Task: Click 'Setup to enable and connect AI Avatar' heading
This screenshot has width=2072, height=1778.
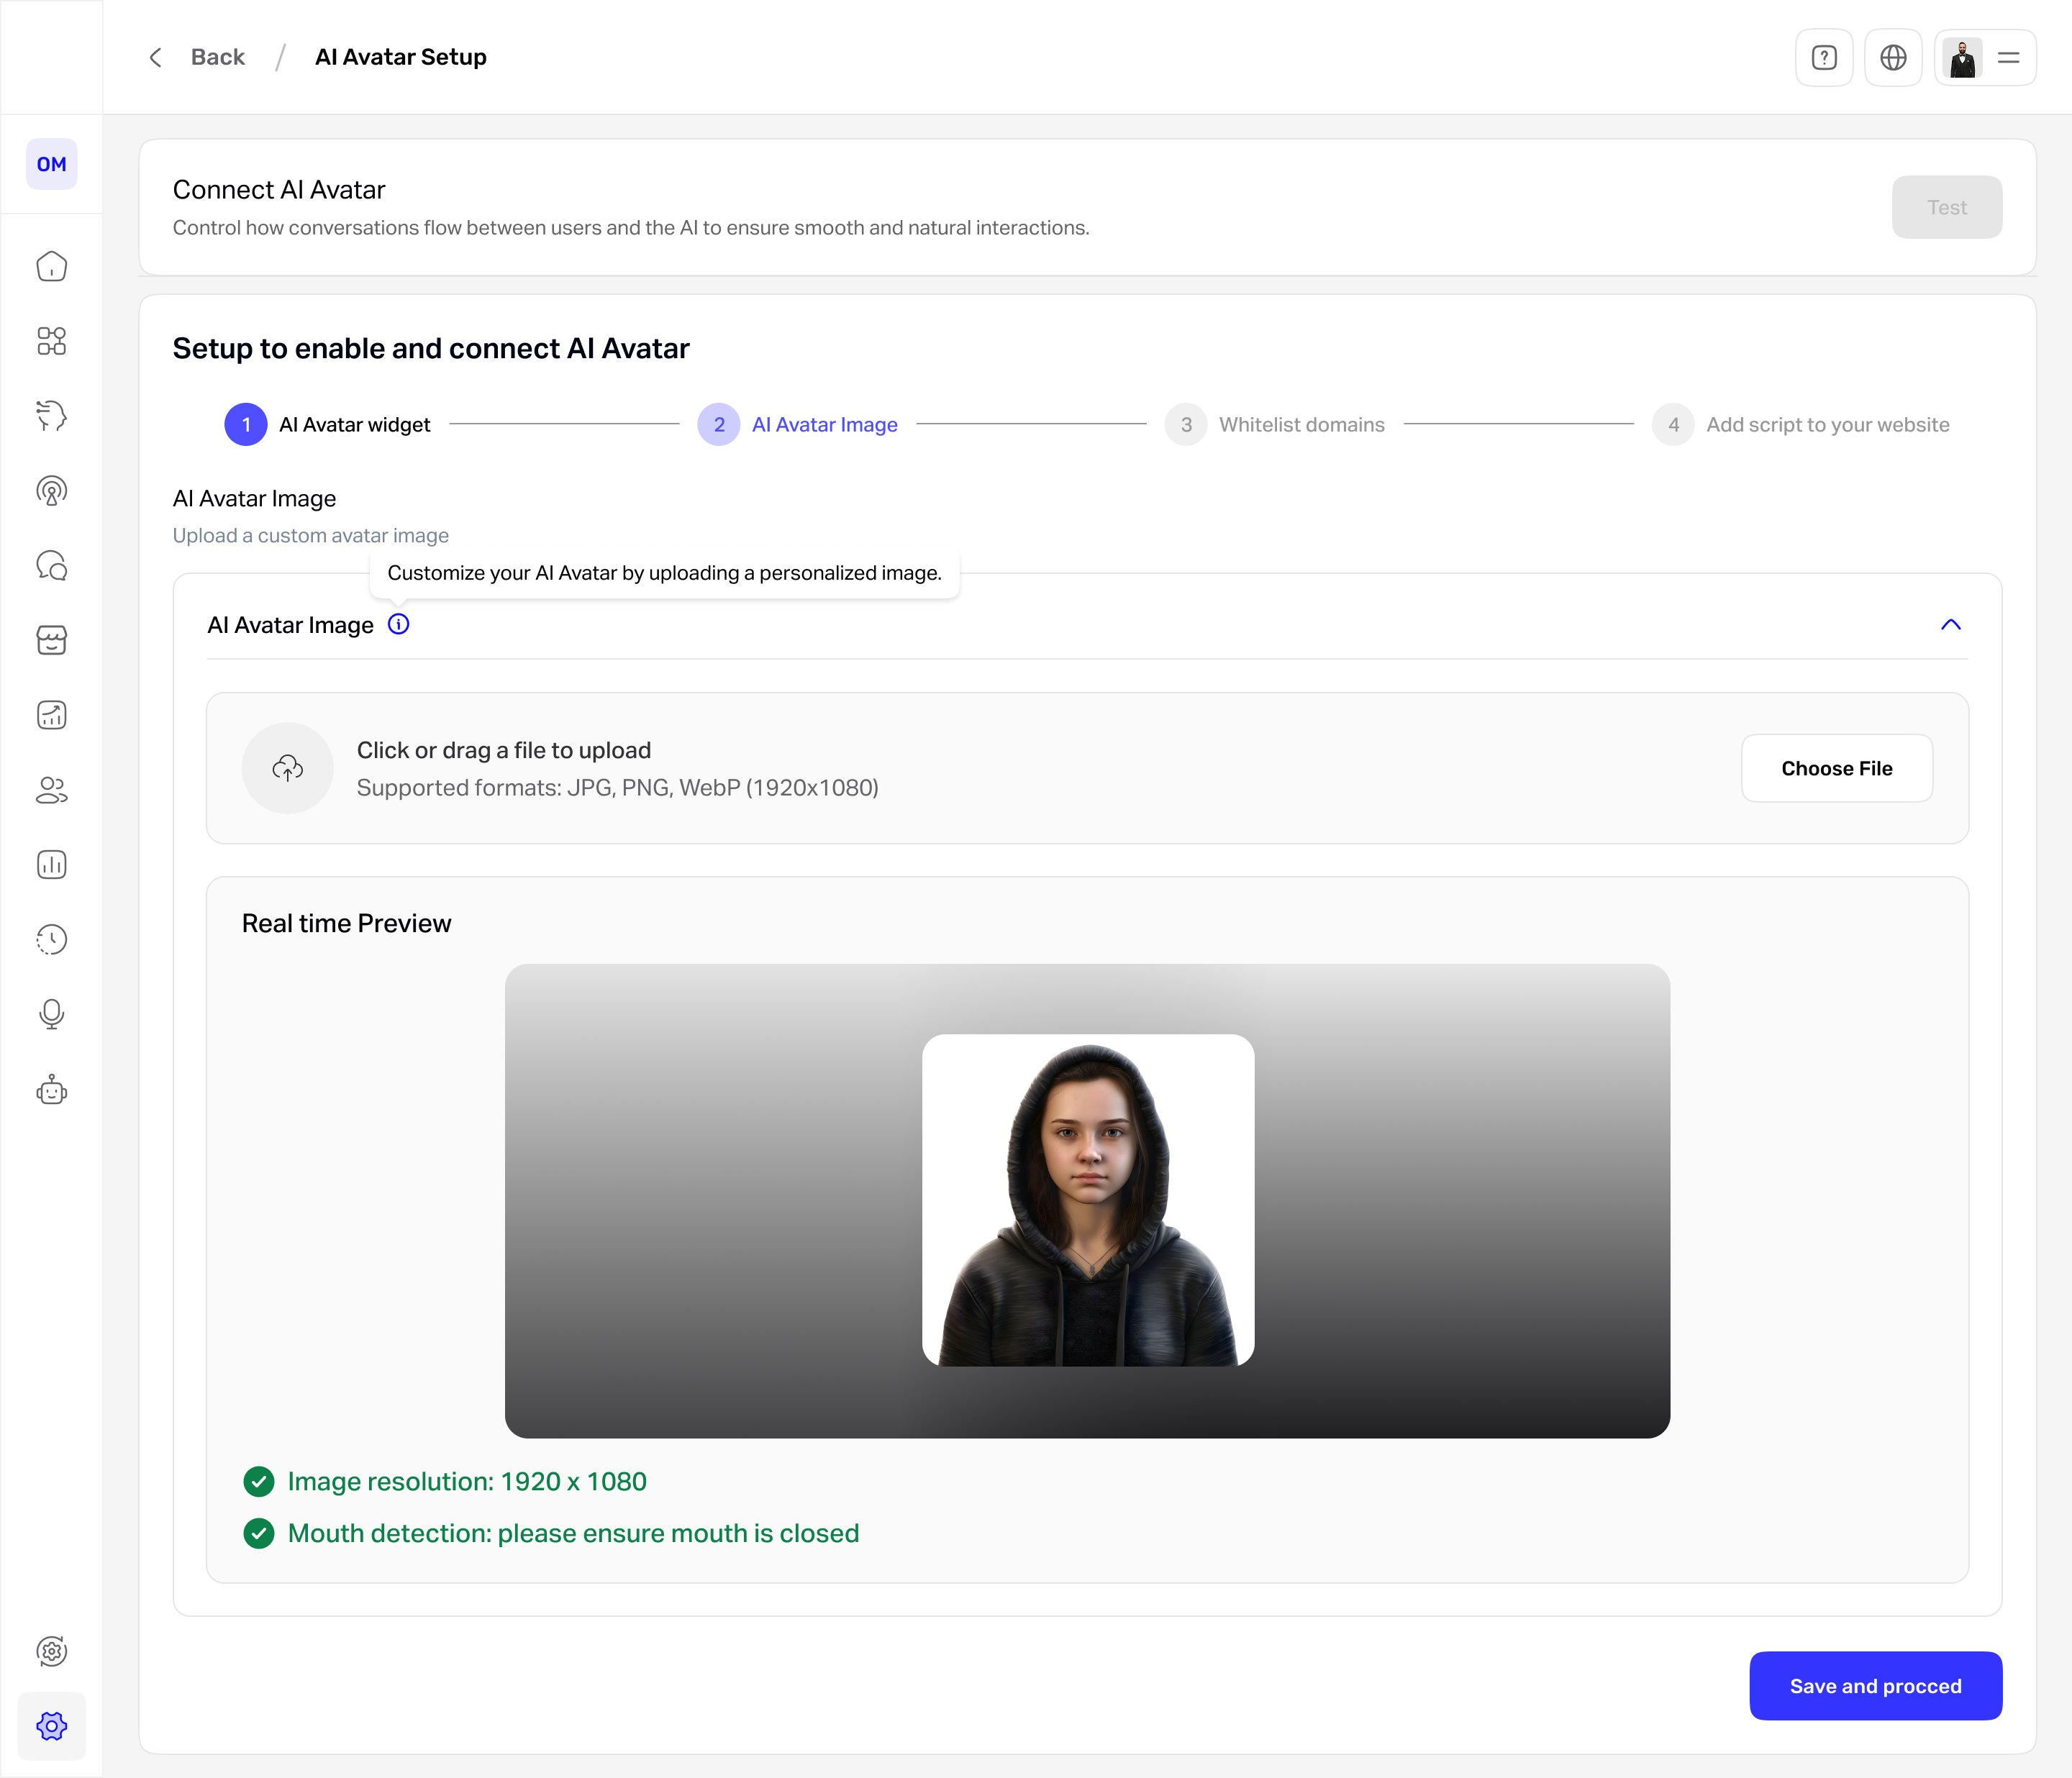Action: pos(431,348)
